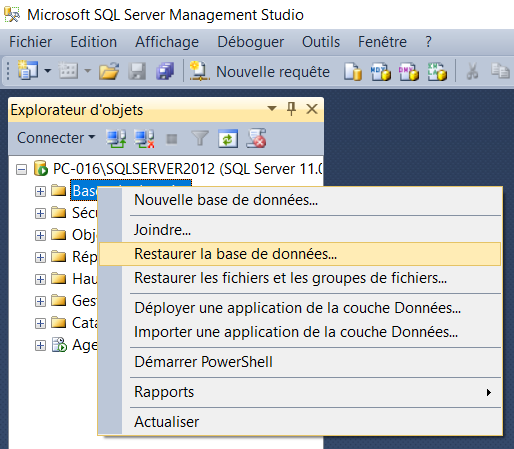
Task: Choose Démarrer PowerShell
Action: pos(300,362)
